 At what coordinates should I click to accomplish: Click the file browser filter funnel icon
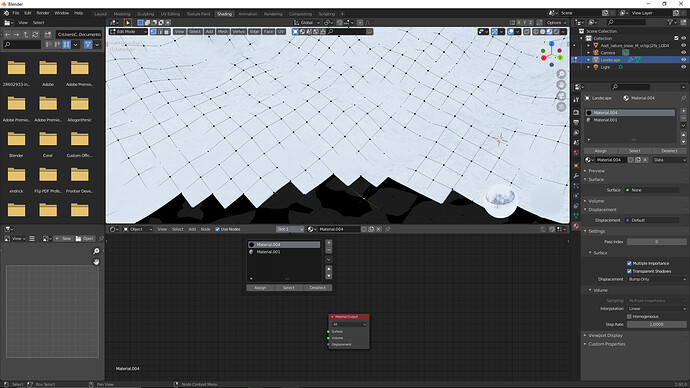88,44
